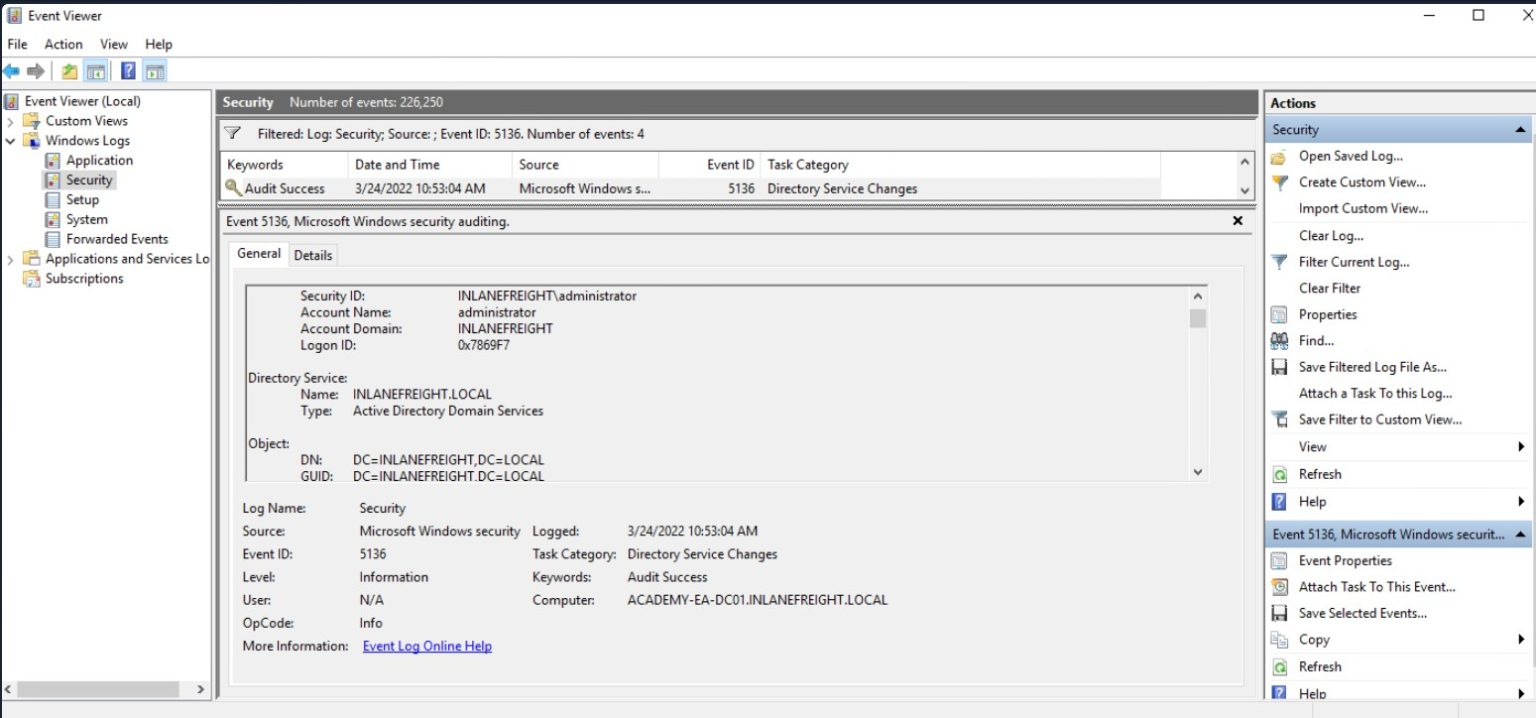The height and width of the screenshot is (718, 1536).
Task: Click the Create Custom View funnel icon
Action: tap(1279, 183)
